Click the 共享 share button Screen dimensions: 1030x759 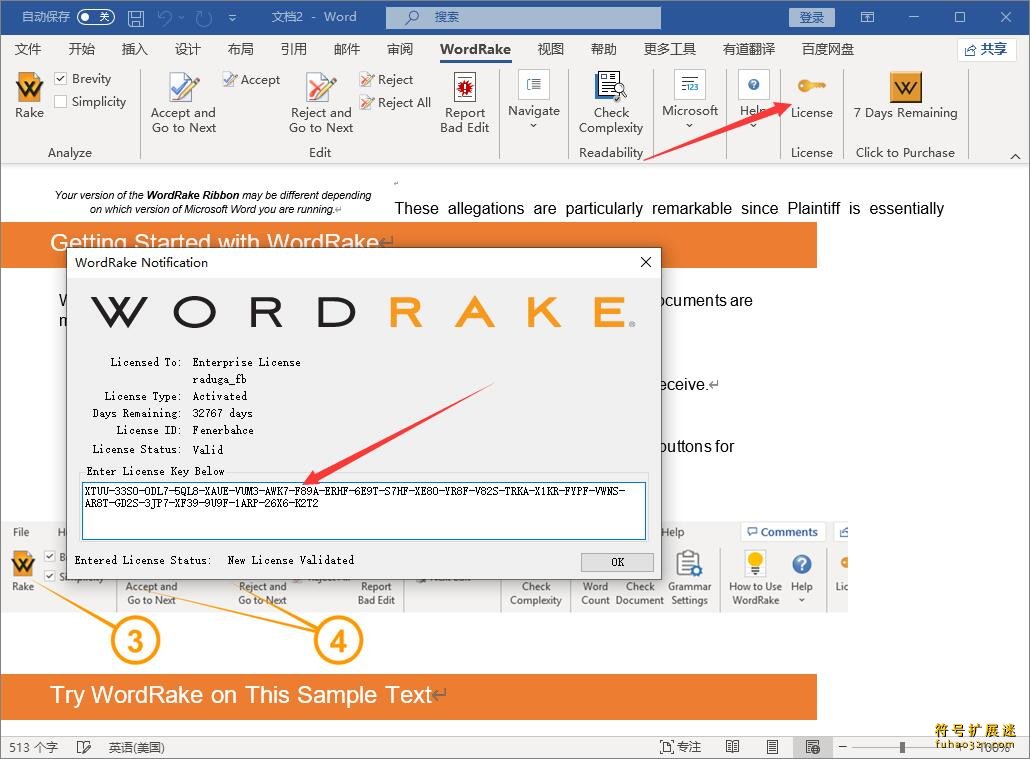987,49
